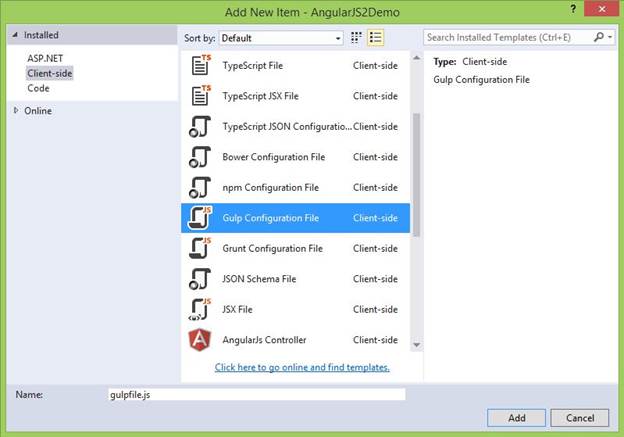The width and height of the screenshot is (624, 437).
Task: Click the TypeScript JSON Configuration file icon
Action: [x=200, y=126]
